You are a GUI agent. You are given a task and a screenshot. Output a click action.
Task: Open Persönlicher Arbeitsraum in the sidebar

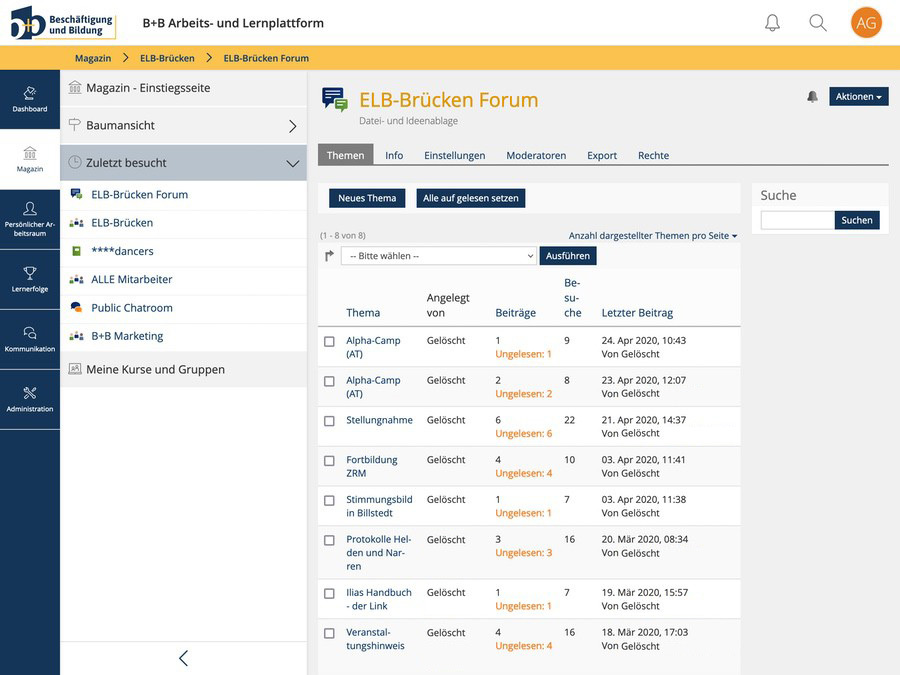[x=30, y=219]
